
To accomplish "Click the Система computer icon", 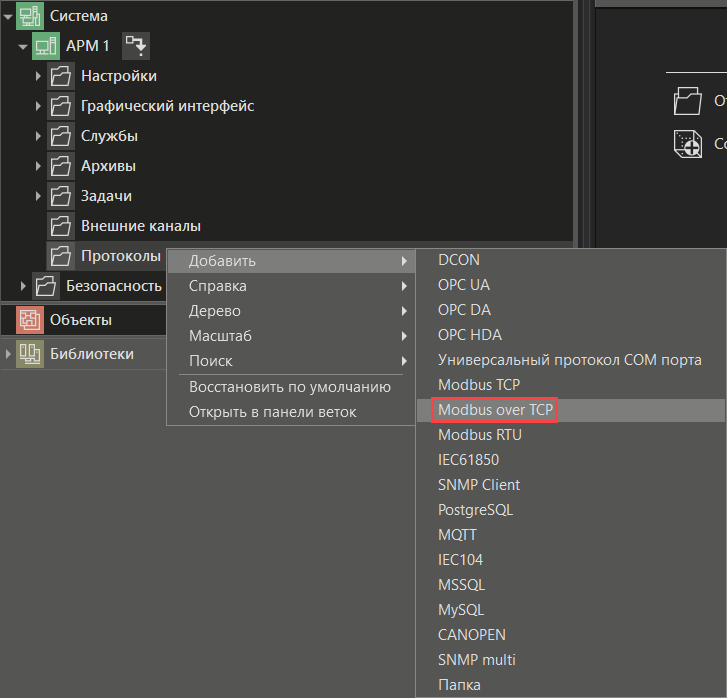I will click(x=30, y=16).
